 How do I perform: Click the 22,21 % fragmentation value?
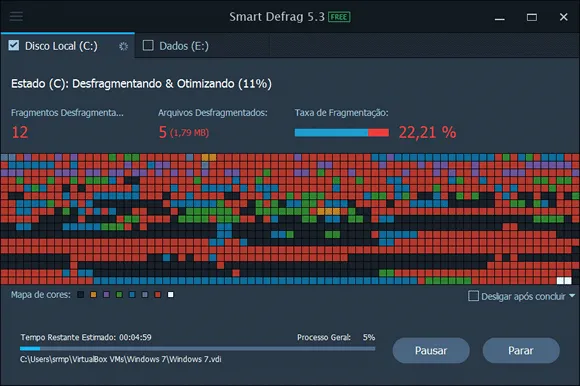tap(427, 132)
